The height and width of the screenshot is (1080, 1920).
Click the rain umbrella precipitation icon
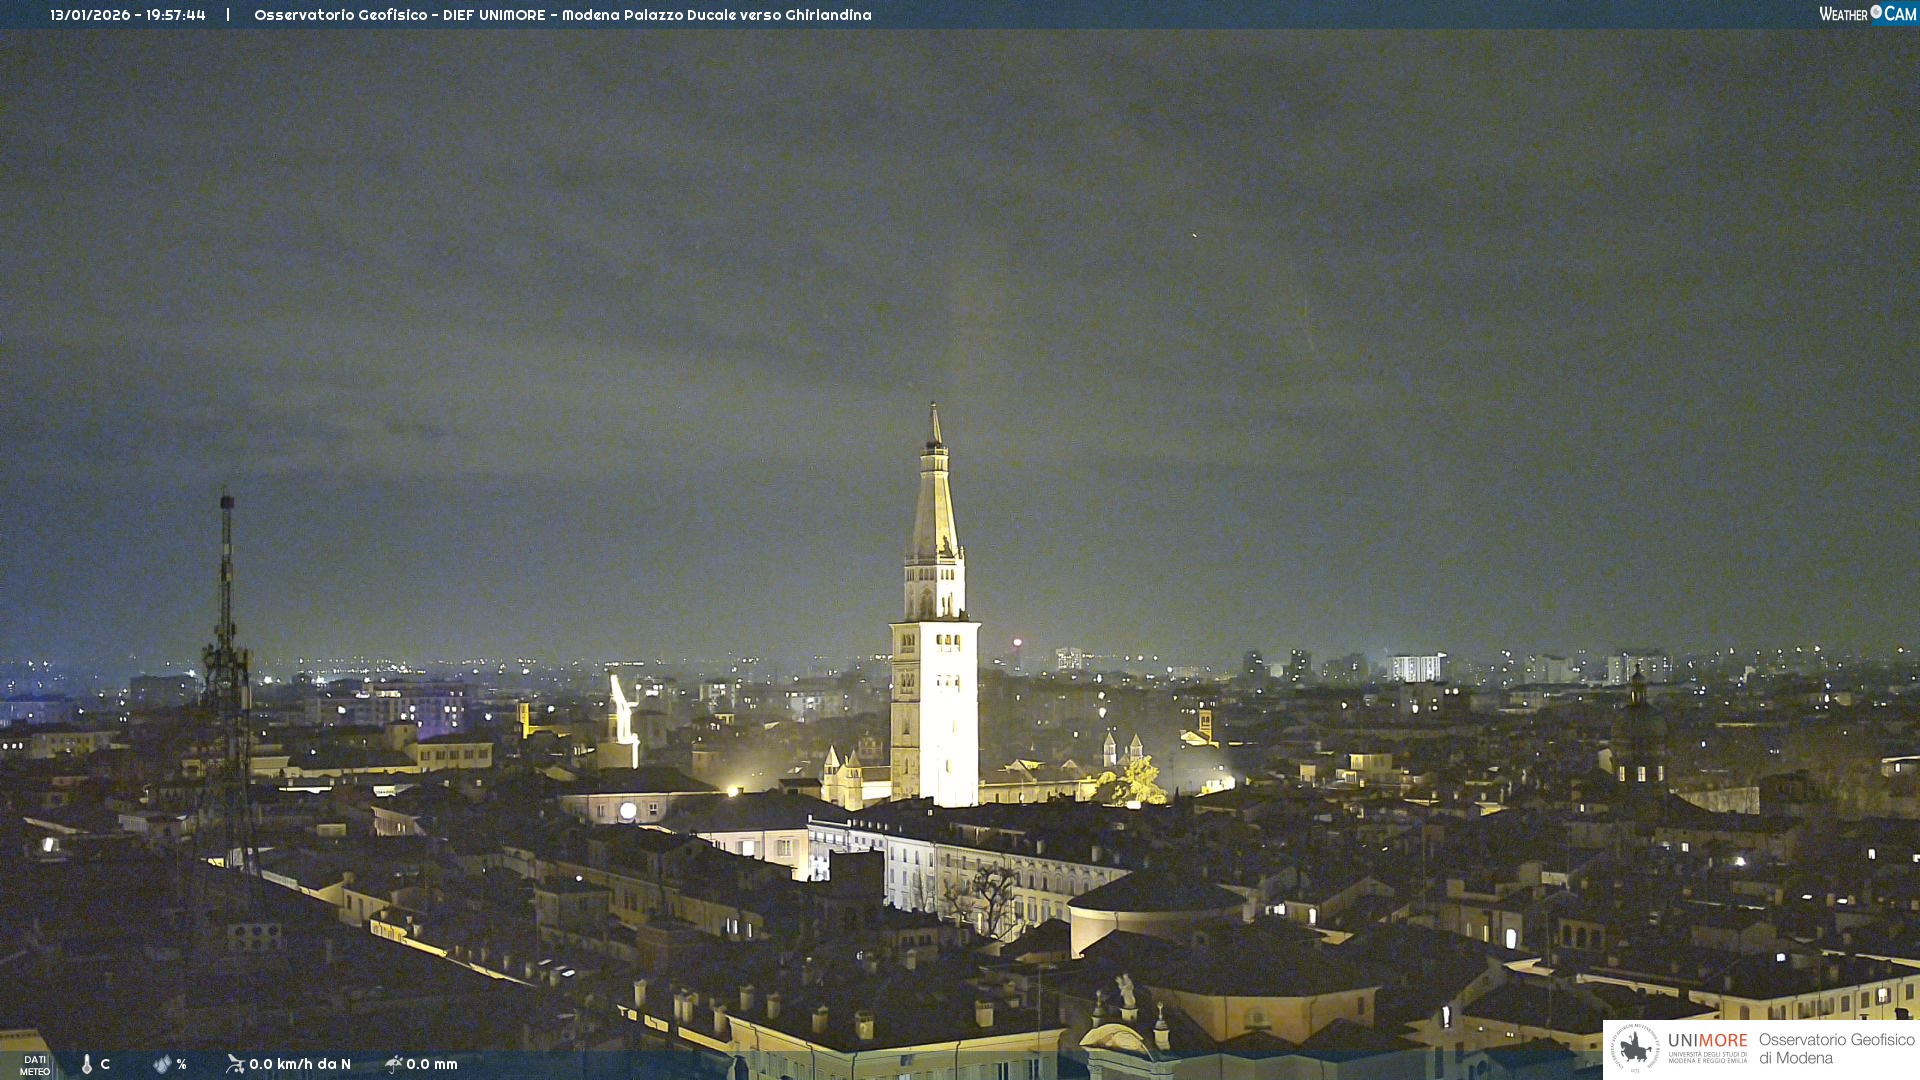point(393,1064)
